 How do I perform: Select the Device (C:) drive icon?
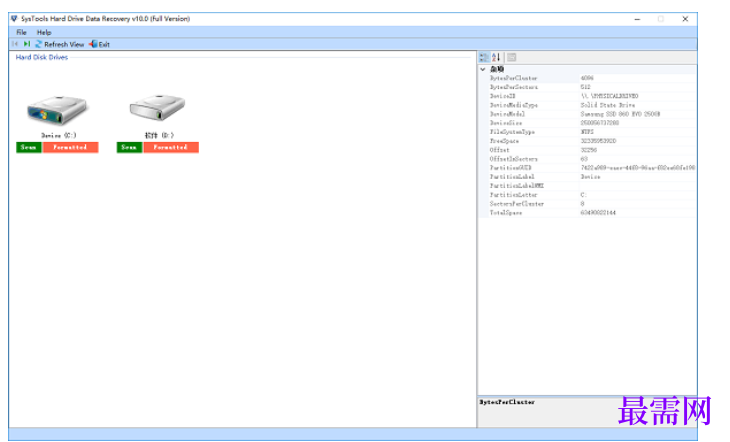point(57,110)
